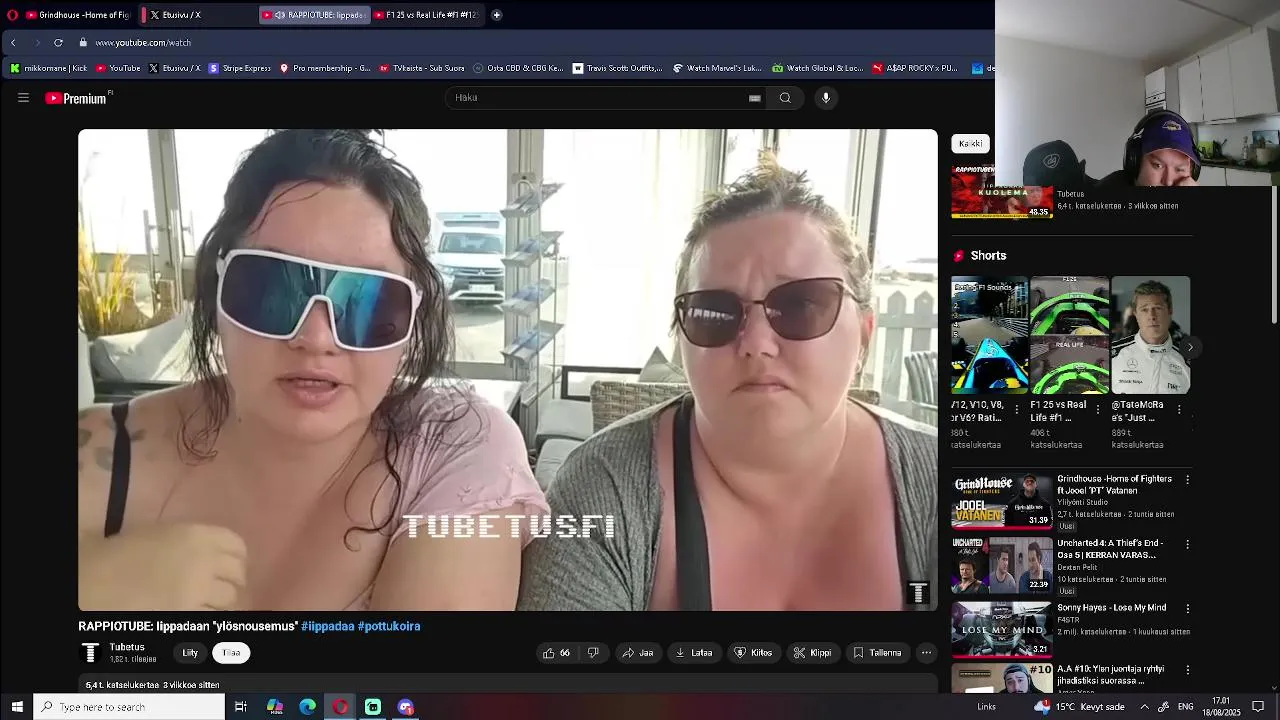Open the mikkomane Kick bookmark
The image size is (1280, 720).
pos(48,68)
